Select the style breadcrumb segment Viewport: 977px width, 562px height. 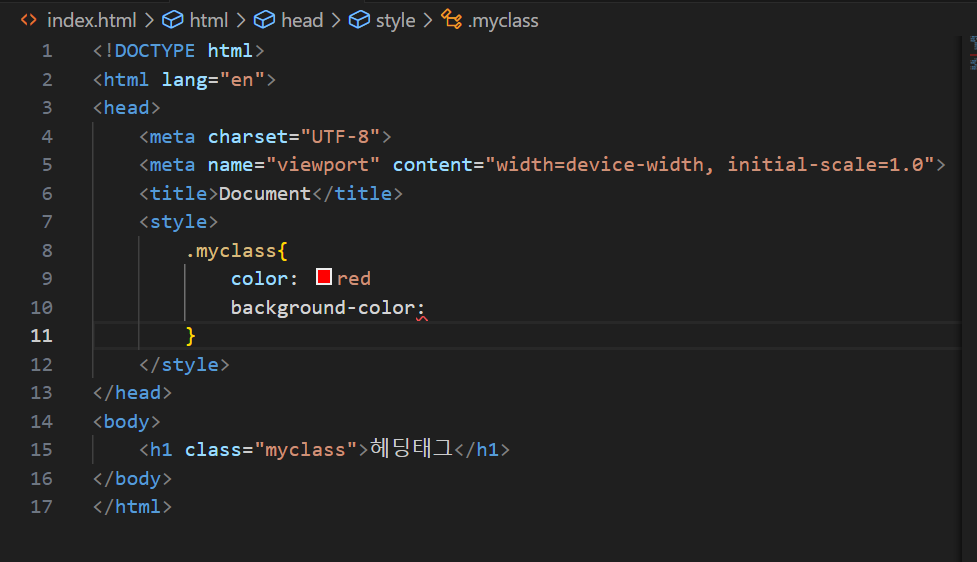(395, 21)
